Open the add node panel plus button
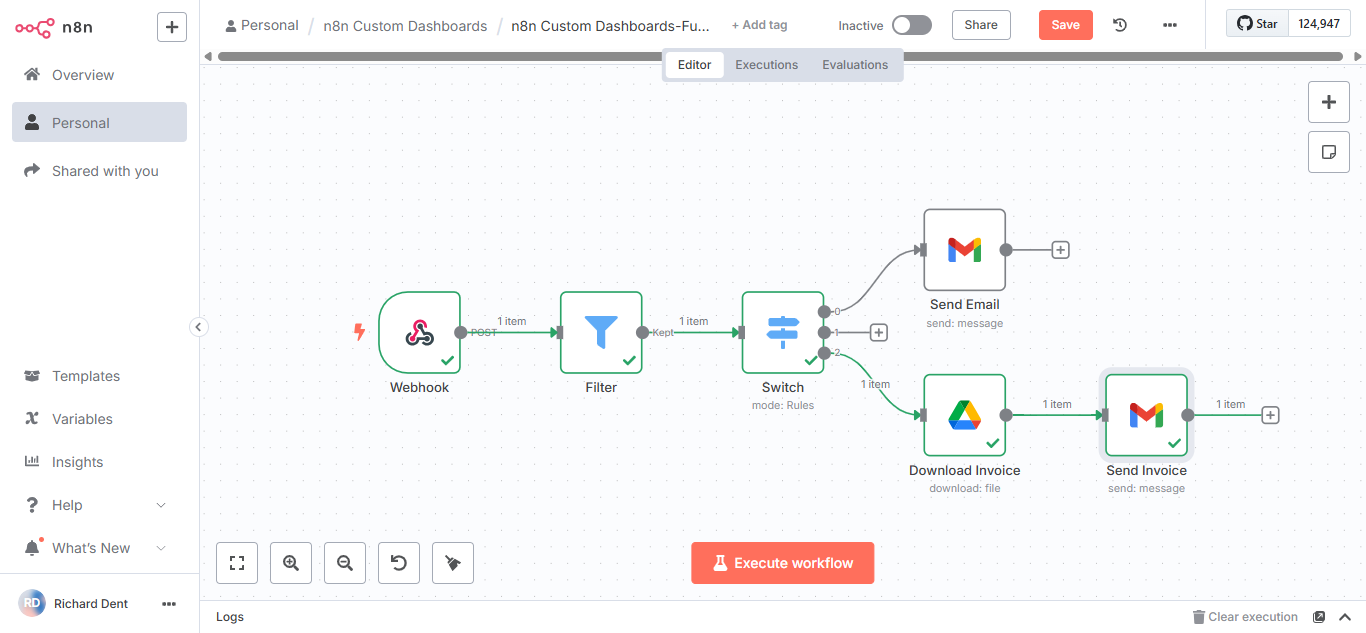1366x633 pixels. click(1329, 101)
